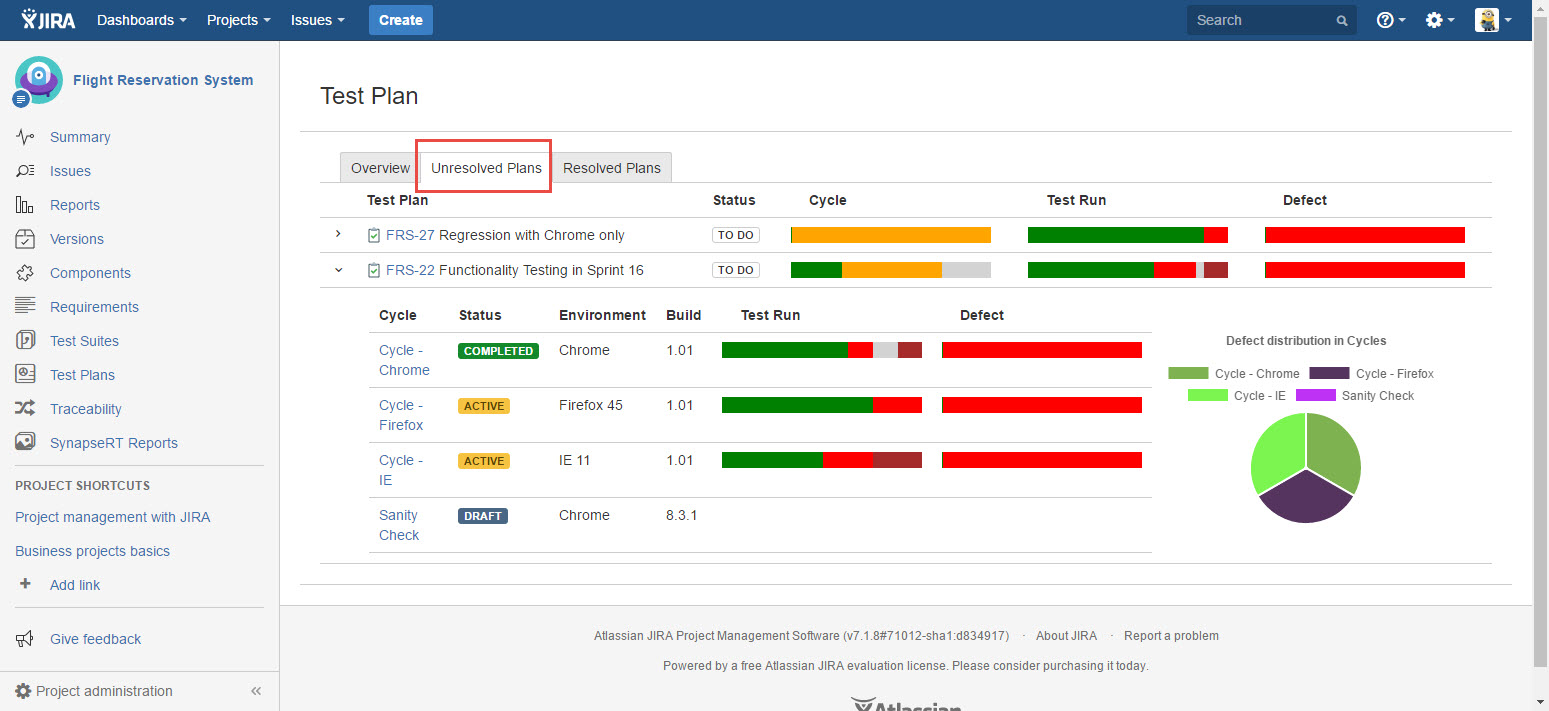Collapse the FRS-22 test plan row
This screenshot has height=711, width=1549.
[x=338, y=270]
